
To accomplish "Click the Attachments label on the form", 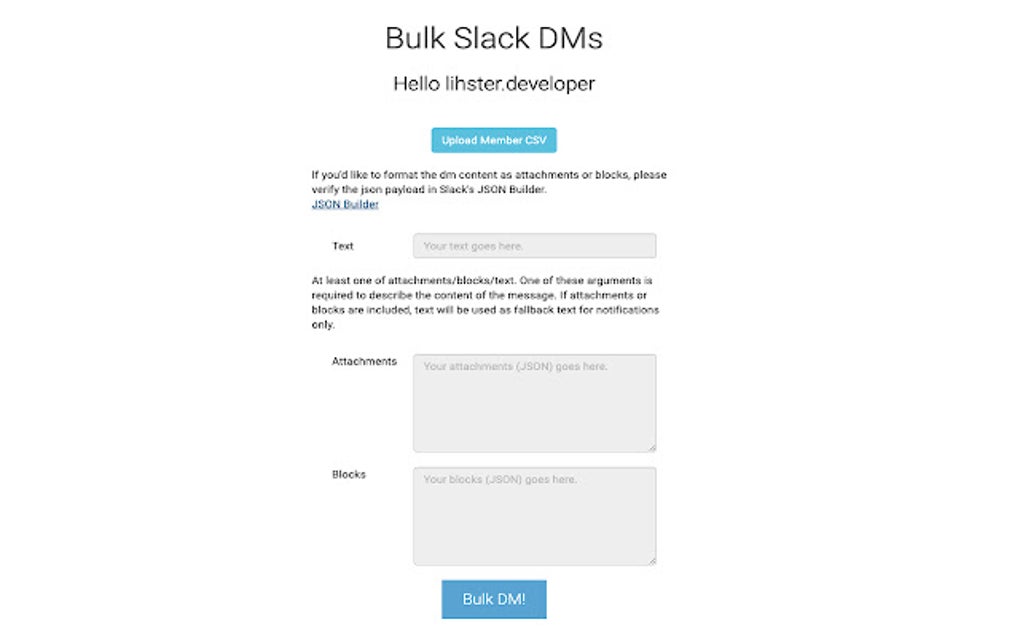I will point(364,361).
